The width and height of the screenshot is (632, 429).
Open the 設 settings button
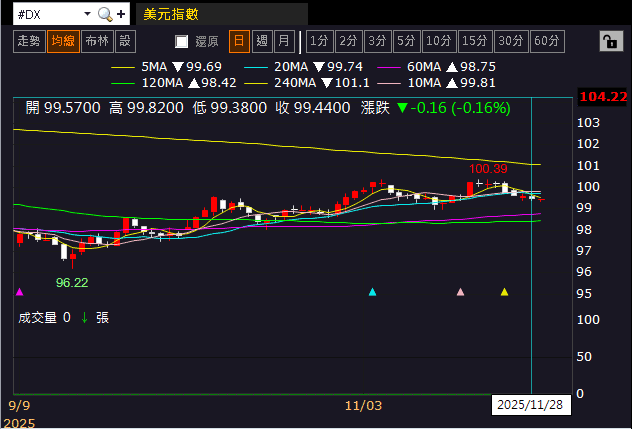coord(125,41)
